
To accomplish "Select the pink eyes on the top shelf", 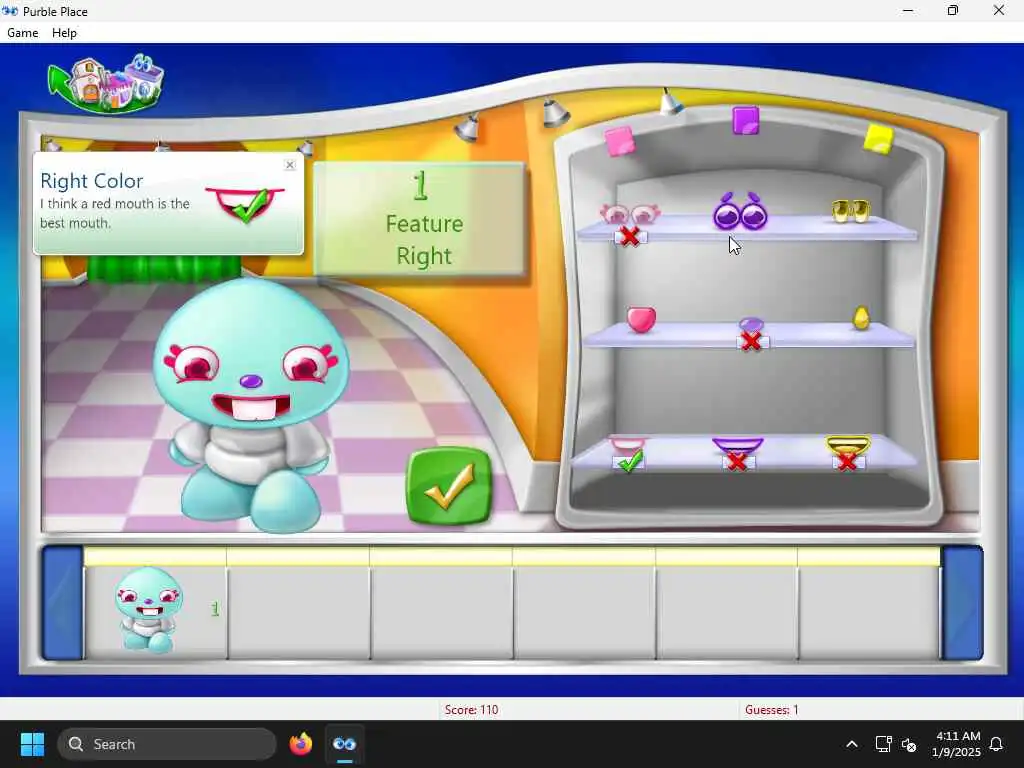I will coord(630,213).
